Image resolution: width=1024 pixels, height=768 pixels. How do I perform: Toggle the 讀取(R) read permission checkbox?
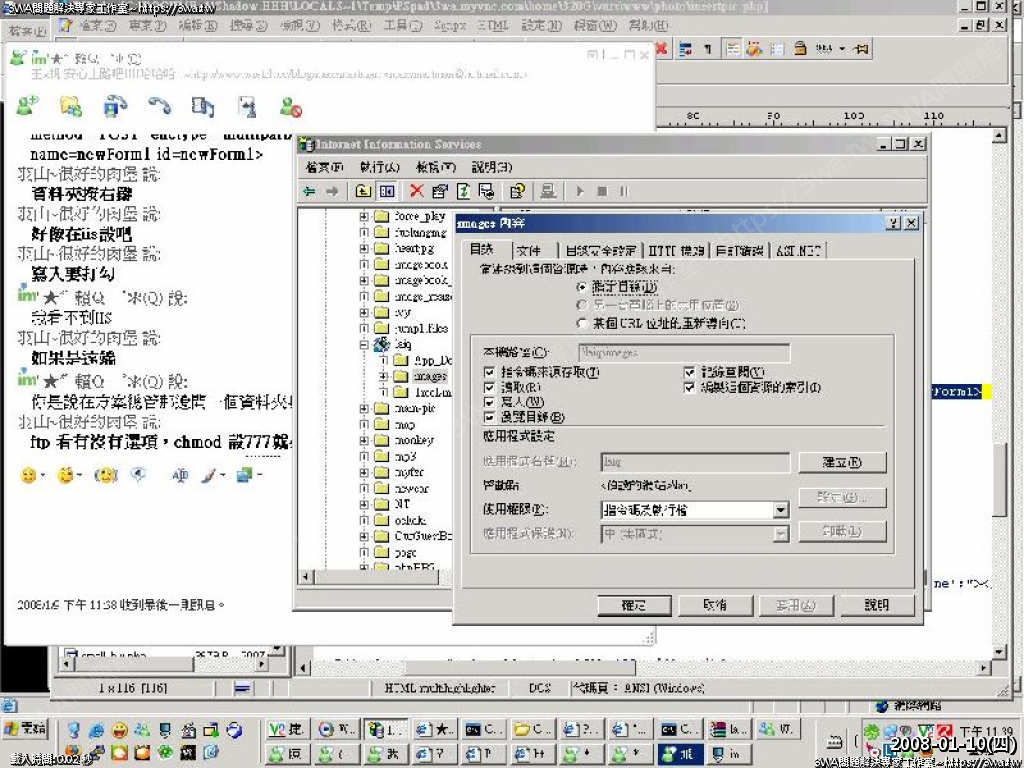point(490,387)
